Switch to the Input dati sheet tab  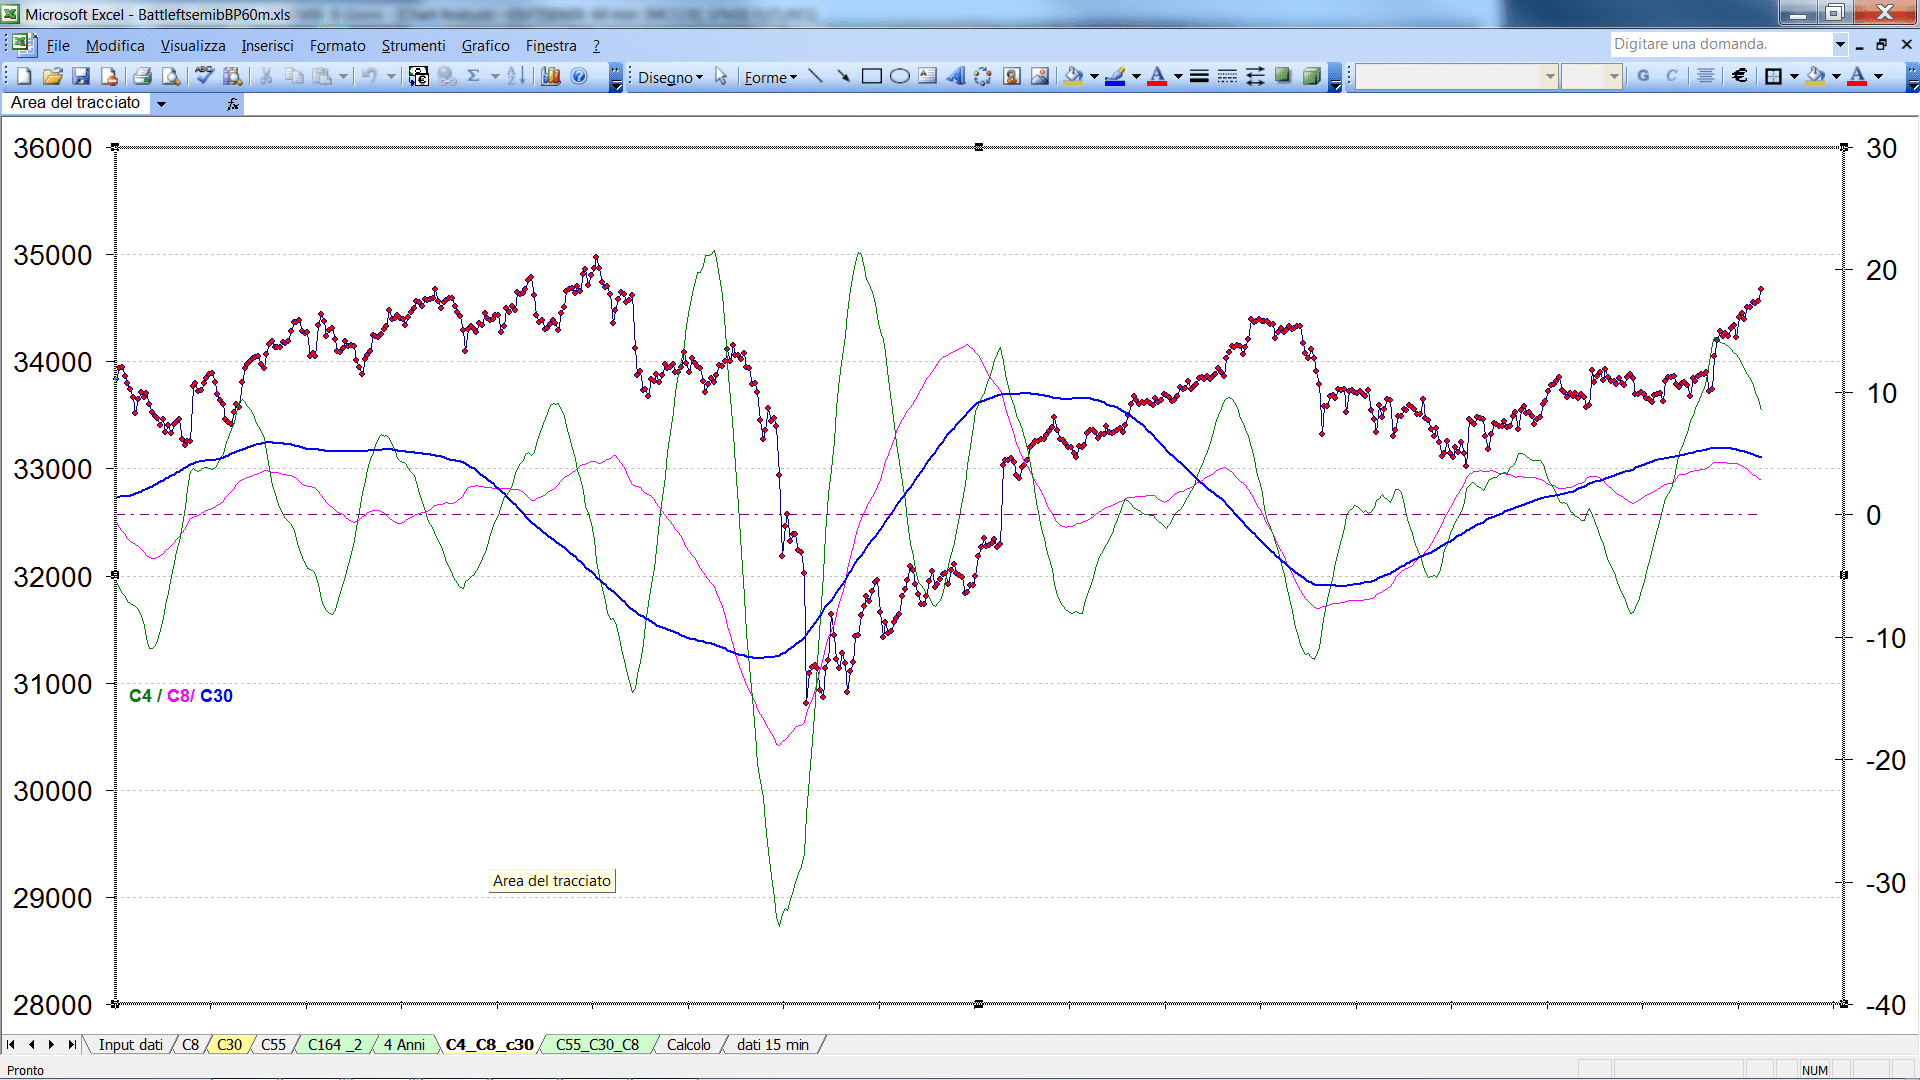pyautogui.click(x=130, y=1044)
